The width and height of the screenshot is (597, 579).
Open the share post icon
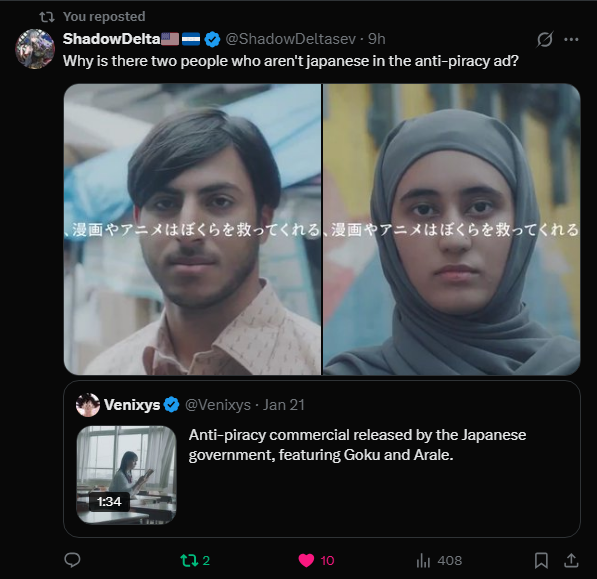pos(571,560)
